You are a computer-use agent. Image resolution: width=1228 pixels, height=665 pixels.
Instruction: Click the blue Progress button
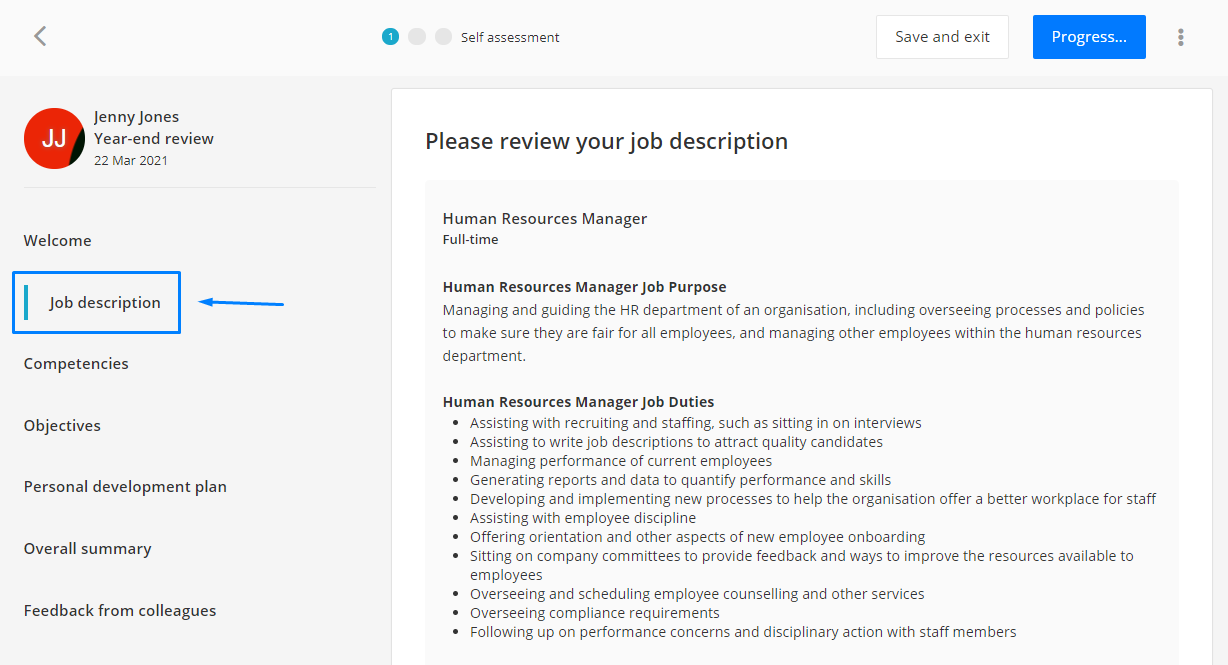(1089, 37)
